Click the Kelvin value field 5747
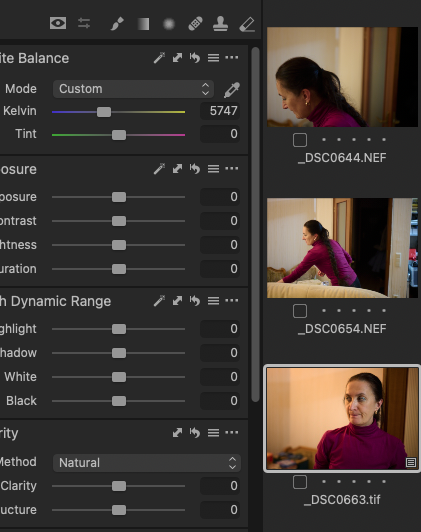Image resolution: width=421 pixels, height=532 pixels. [220, 111]
